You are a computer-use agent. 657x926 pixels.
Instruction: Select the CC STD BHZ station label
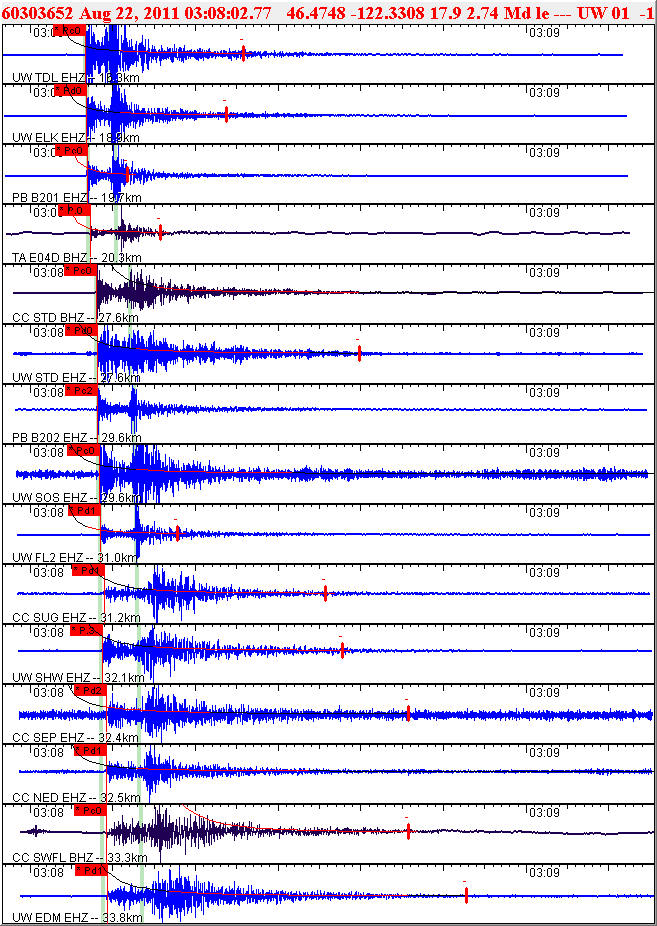pyautogui.click(x=76, y=318)
